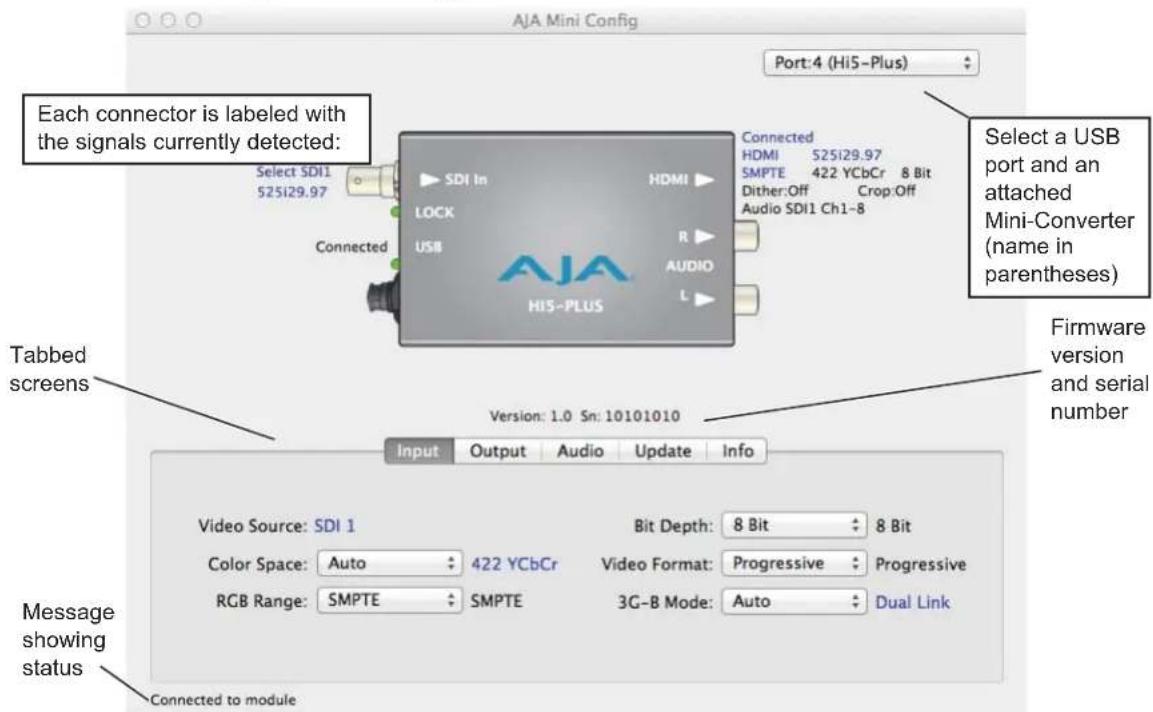Click the Audio SDI1 Ch1-8 label
Screen dimensions: 1153x712
[803, 209]
